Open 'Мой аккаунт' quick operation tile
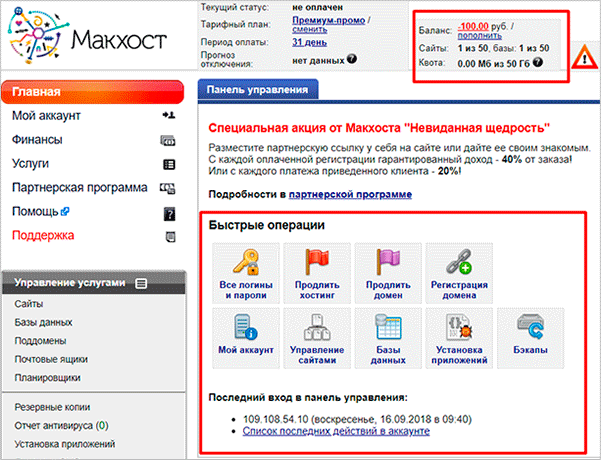 pyautogui.click(x=246, y=338)
